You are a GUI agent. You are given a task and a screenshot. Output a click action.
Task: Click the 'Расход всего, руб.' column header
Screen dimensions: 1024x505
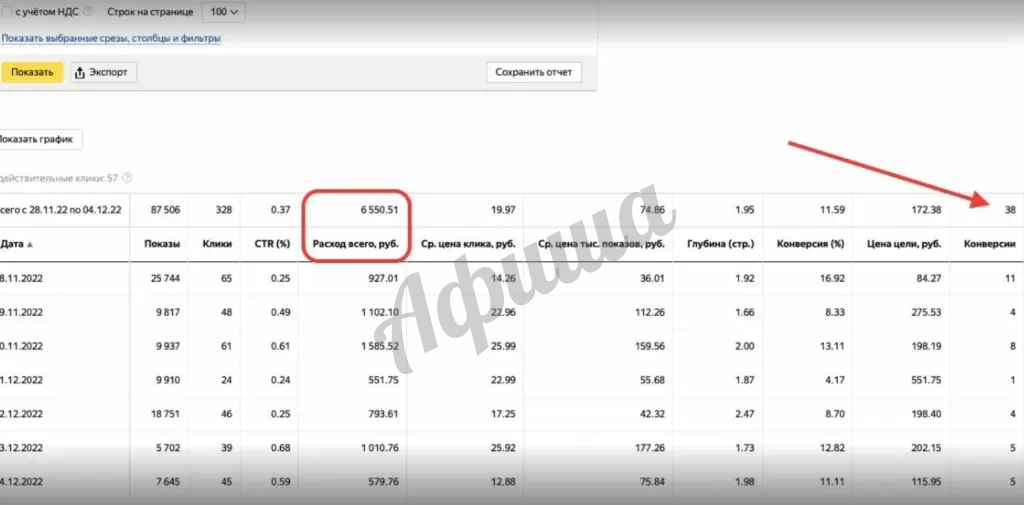(x=356, y=244)
